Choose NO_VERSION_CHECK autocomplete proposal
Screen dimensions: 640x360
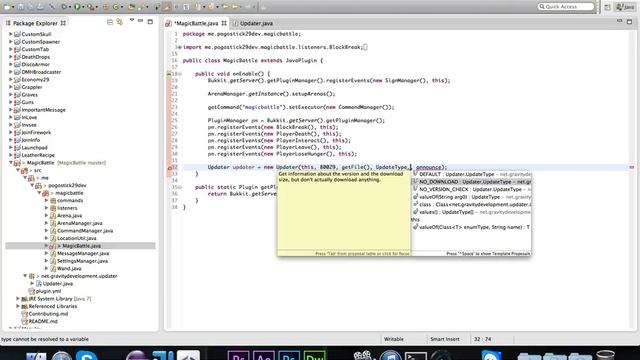(472, 189)
